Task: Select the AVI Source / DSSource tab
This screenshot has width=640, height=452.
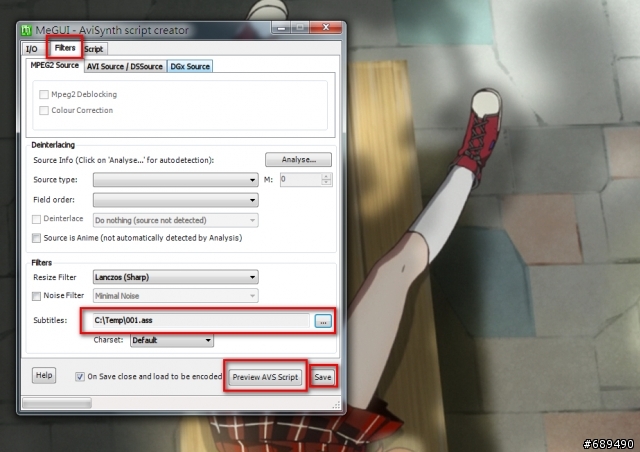Action: [125, 66]
